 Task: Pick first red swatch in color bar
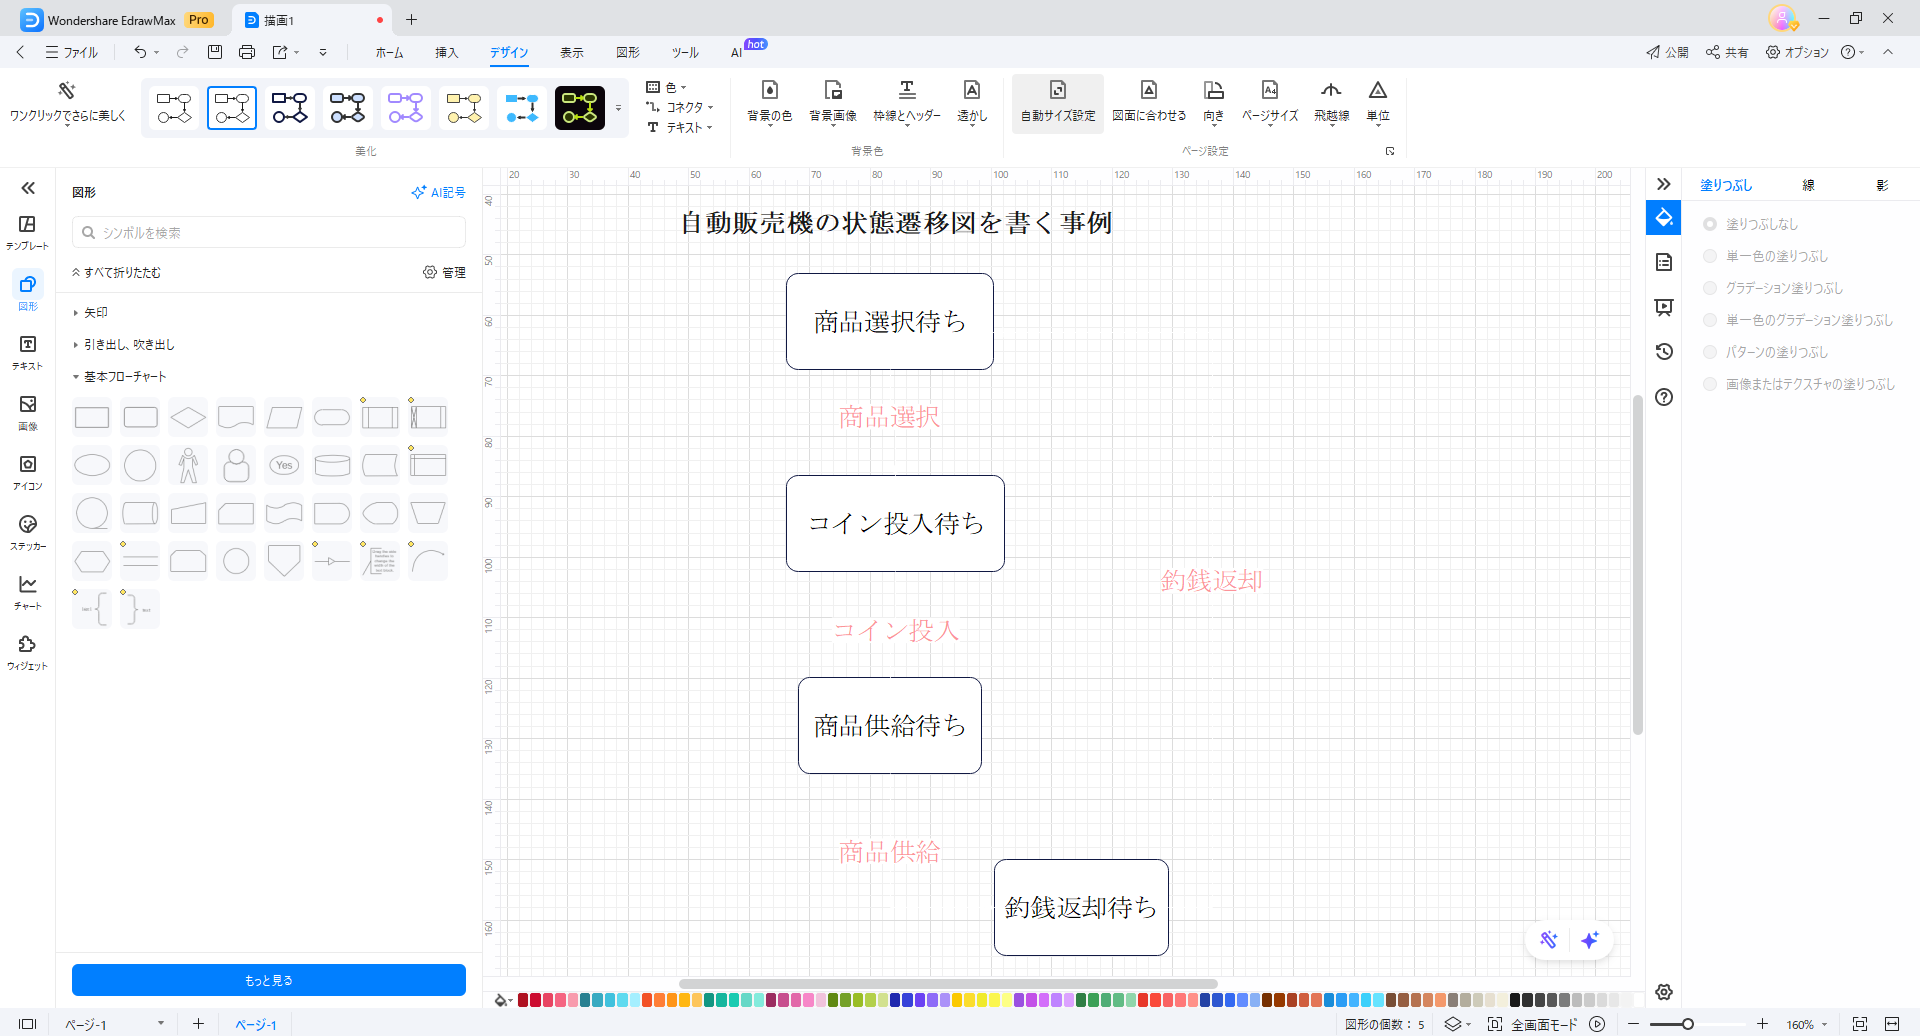[x=523, y=1000]
